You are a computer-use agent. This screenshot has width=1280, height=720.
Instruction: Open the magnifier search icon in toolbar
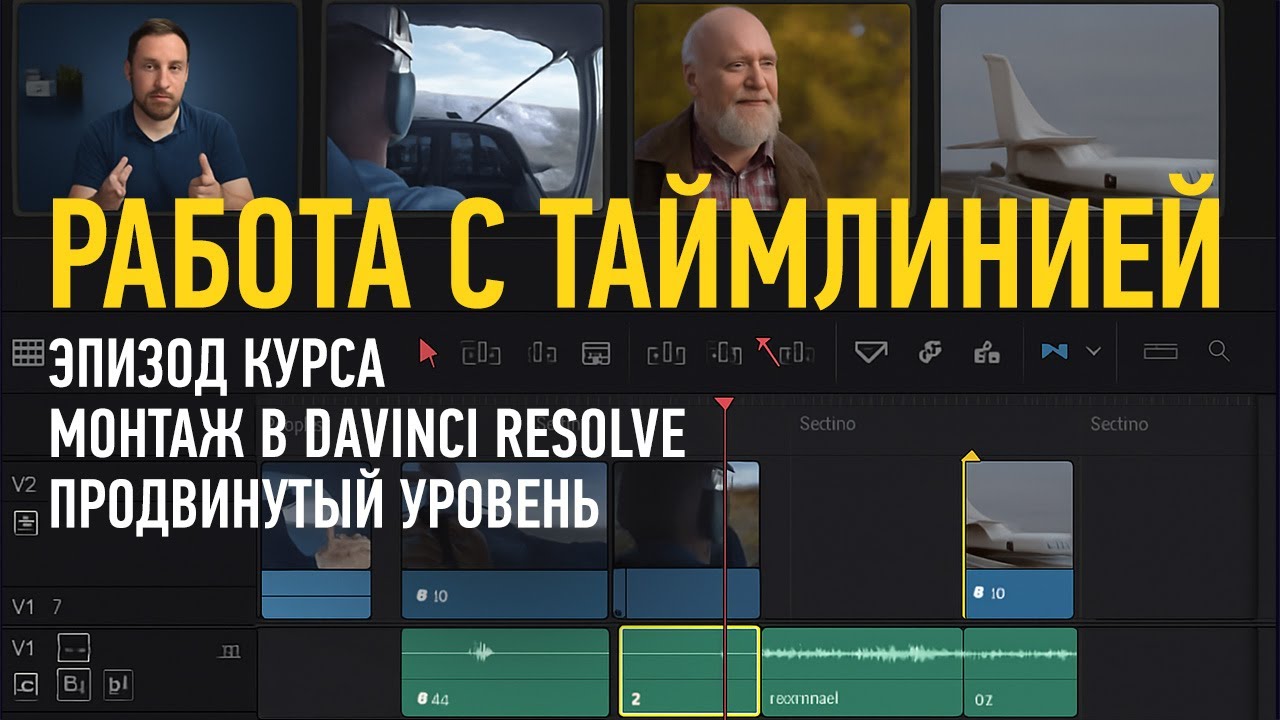click(x=1218, y=351)
